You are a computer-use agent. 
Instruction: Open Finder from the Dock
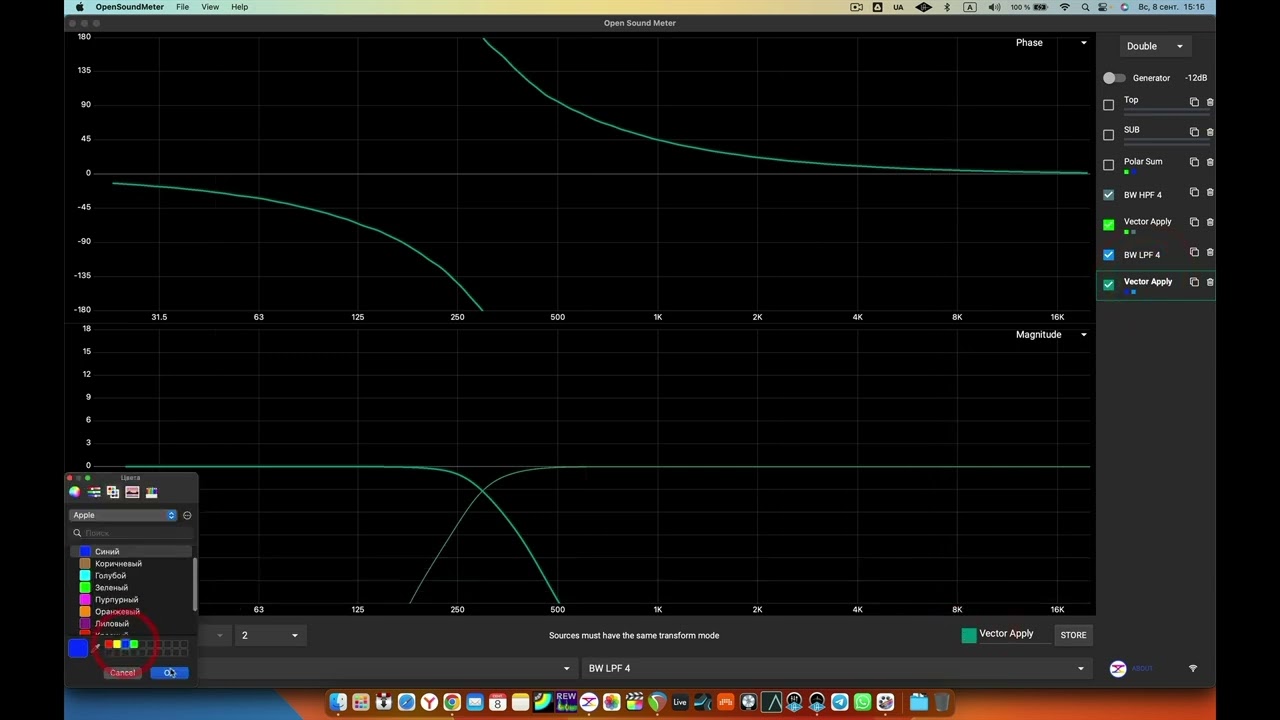pos(338,702)
